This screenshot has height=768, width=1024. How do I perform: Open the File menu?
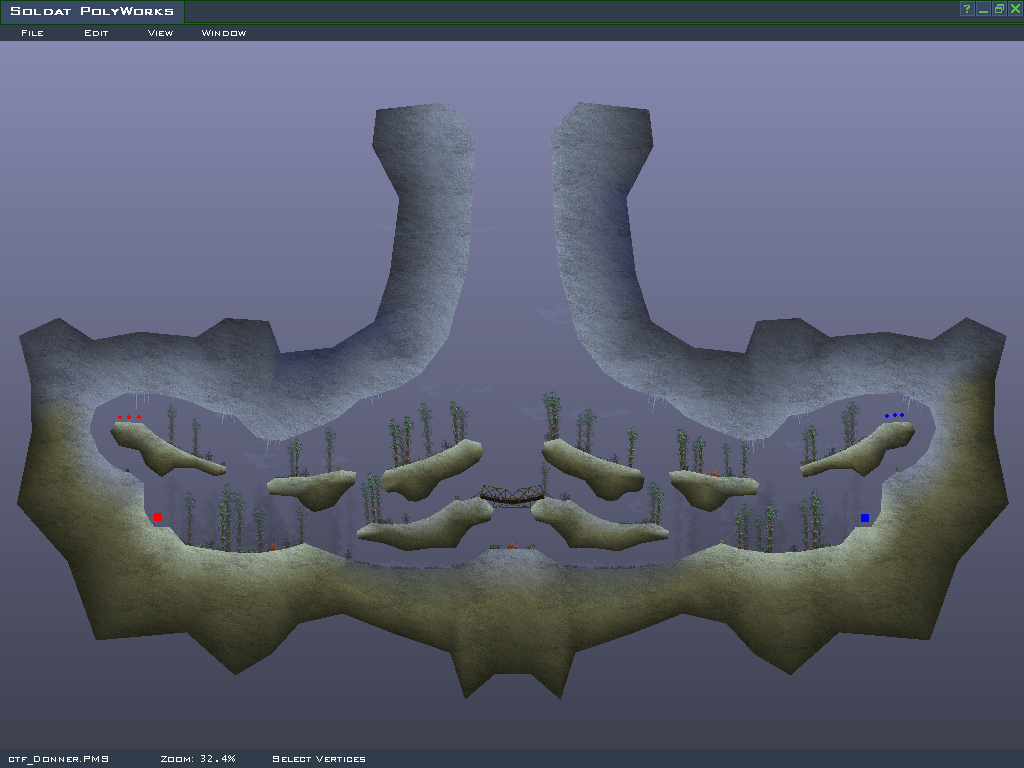[32, 33]
